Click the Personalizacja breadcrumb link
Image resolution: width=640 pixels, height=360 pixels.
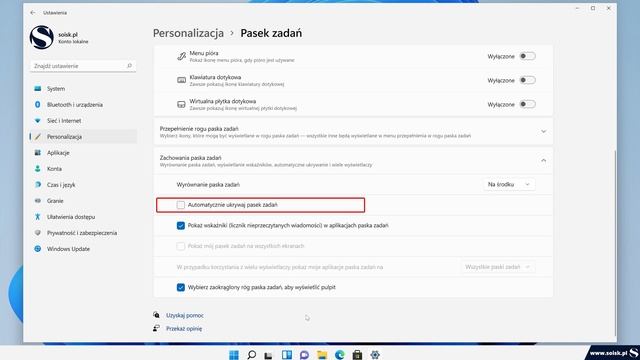188,33
